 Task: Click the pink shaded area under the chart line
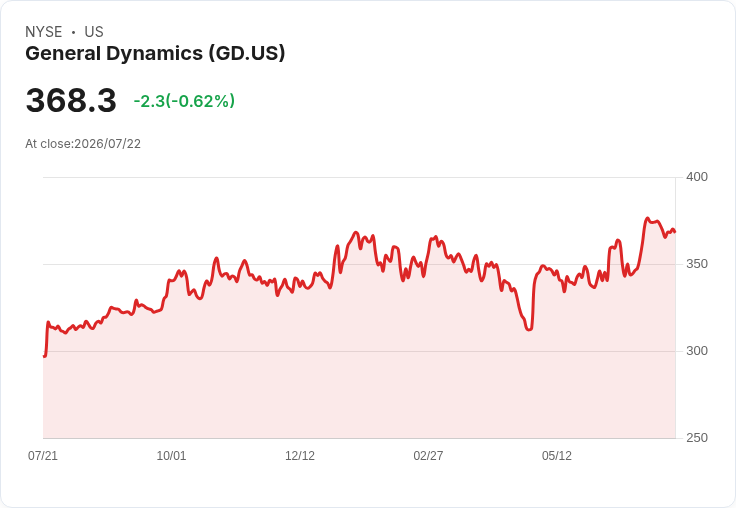click(x=359, y=366)
